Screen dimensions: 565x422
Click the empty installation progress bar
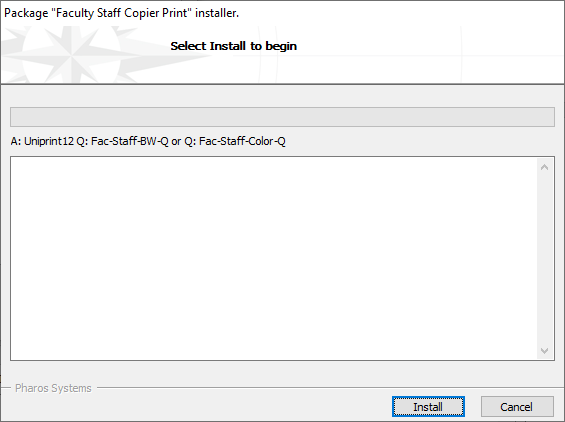point(282,117)
